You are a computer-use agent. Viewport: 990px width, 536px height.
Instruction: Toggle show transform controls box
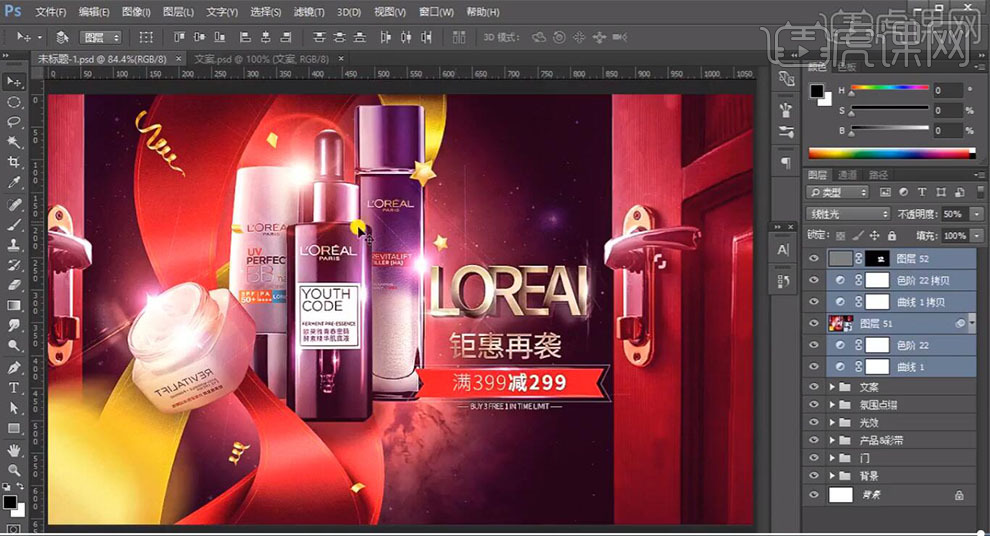(x=146, y=37)
